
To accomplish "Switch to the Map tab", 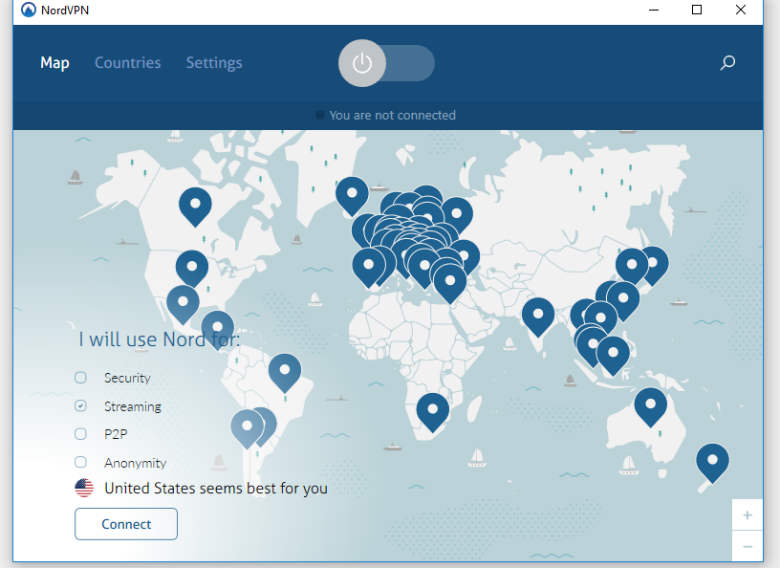I will 55,63.
